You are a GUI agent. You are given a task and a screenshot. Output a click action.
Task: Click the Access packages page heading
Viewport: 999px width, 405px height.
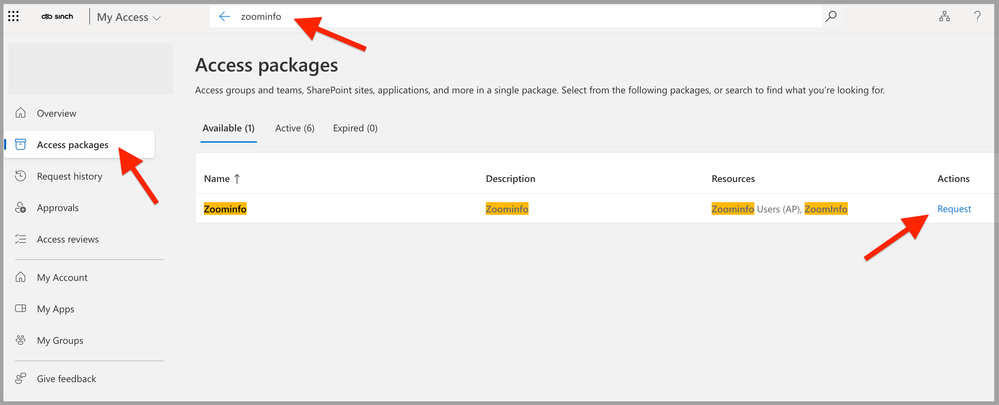tap(267, 65)
